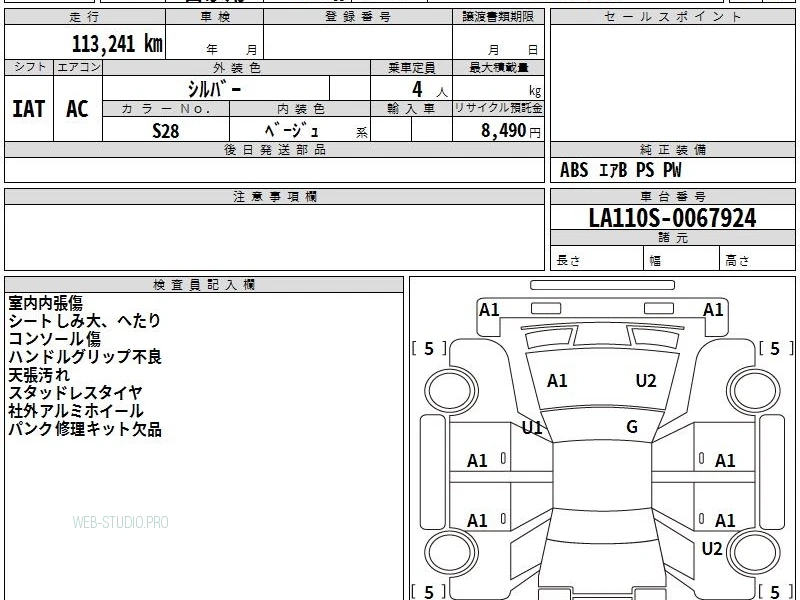This screenshot has height=600, width=800.
Task: Select the recycle fee 8,490円
Action: (x=511, y=131)
